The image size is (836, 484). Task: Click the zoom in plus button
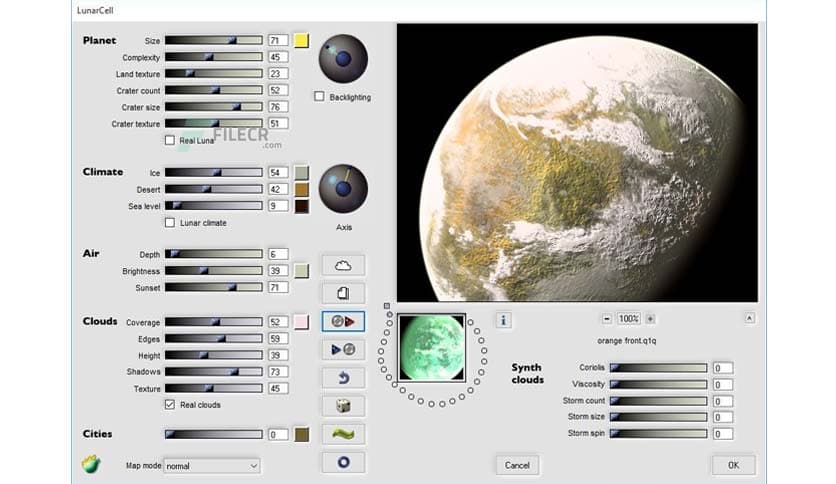point(650,319)
